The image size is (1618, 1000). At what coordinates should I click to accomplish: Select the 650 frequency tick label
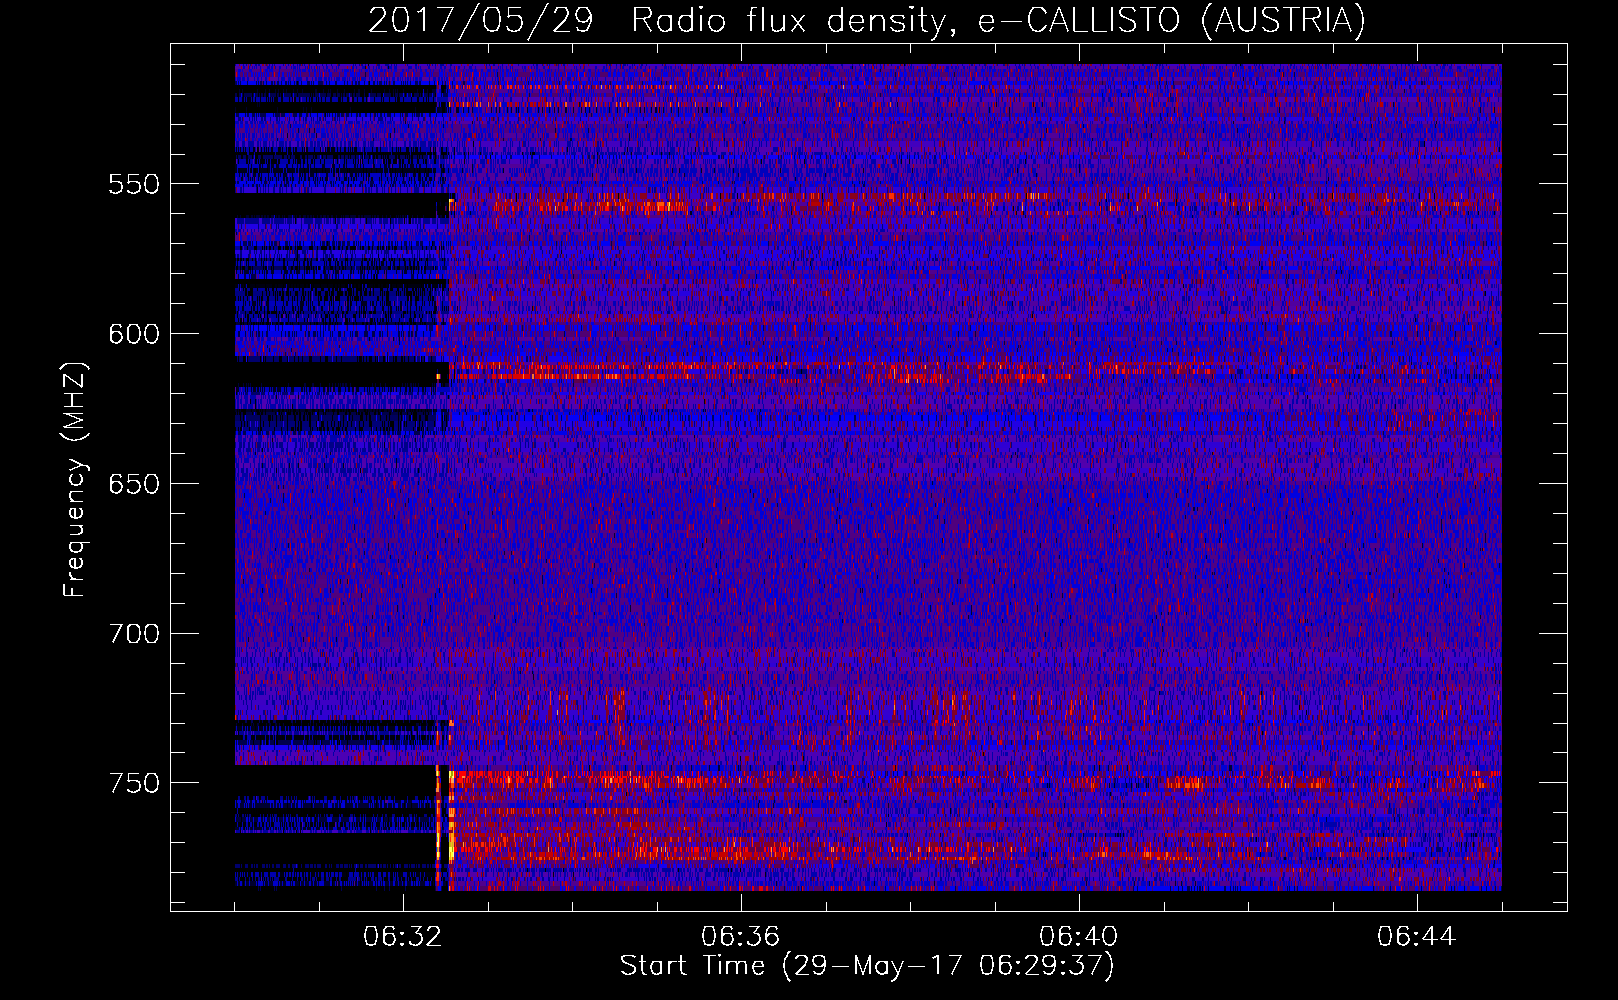point(134,484)
